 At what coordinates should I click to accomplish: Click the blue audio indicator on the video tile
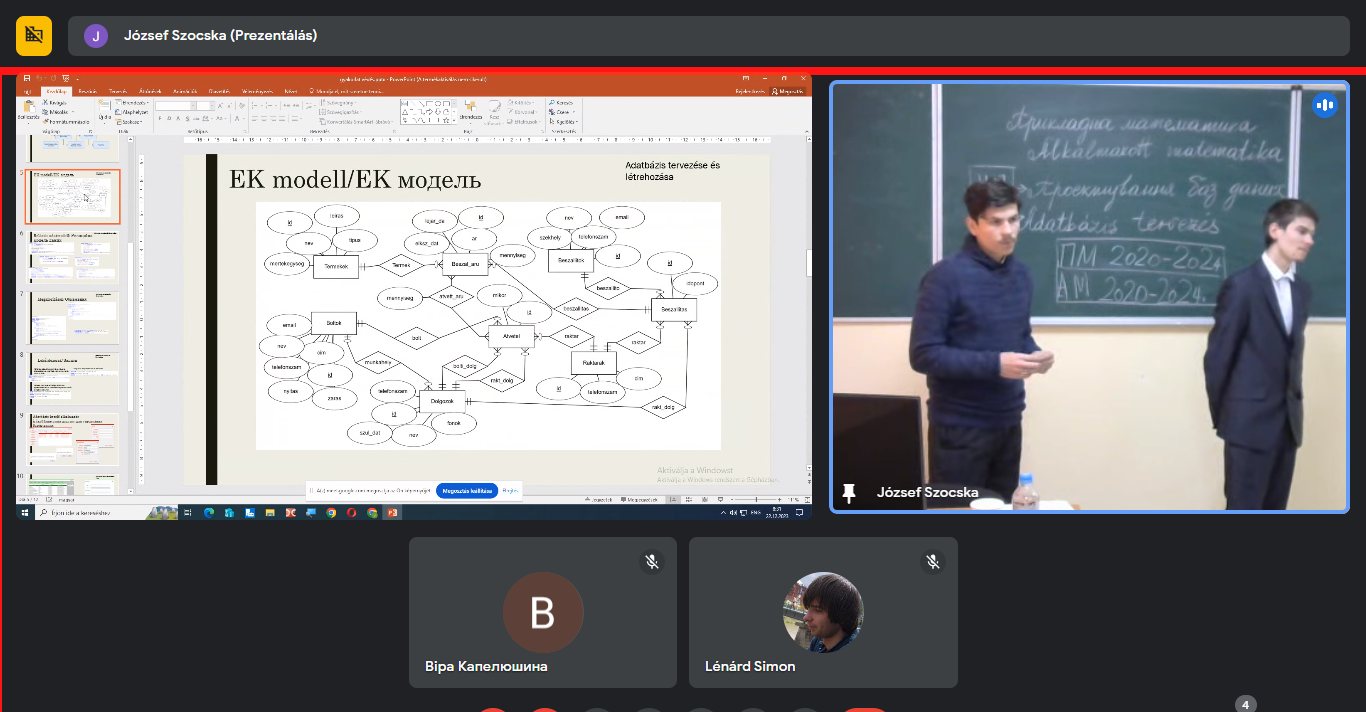pyautogui.click(x=1325, y=105)
